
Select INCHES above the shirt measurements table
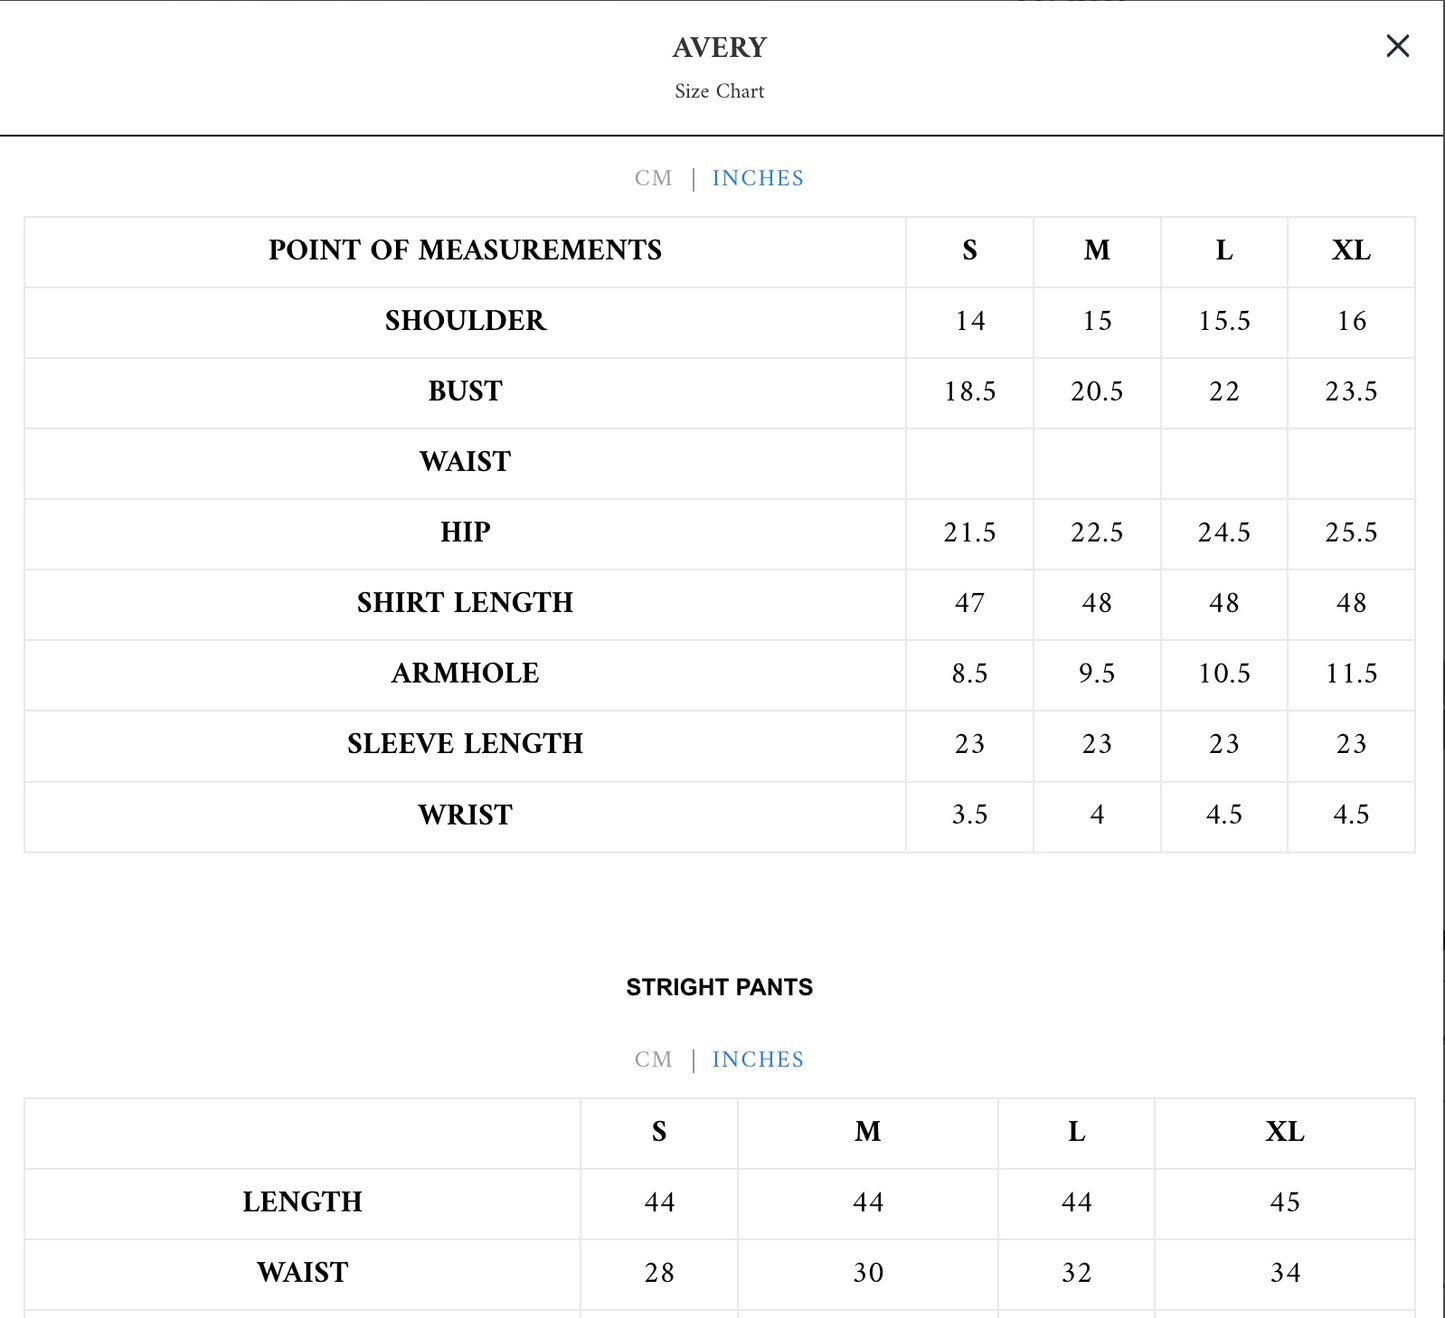pos(757,178)
